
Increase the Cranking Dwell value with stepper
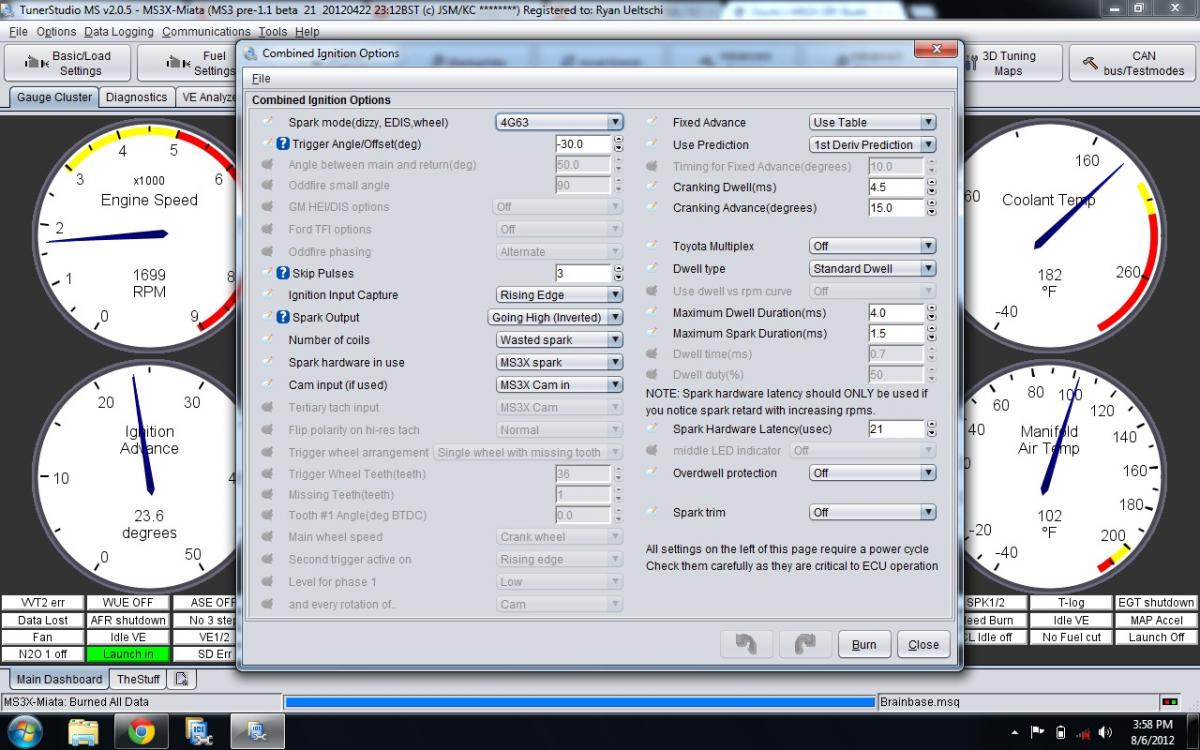click(932, 183)
